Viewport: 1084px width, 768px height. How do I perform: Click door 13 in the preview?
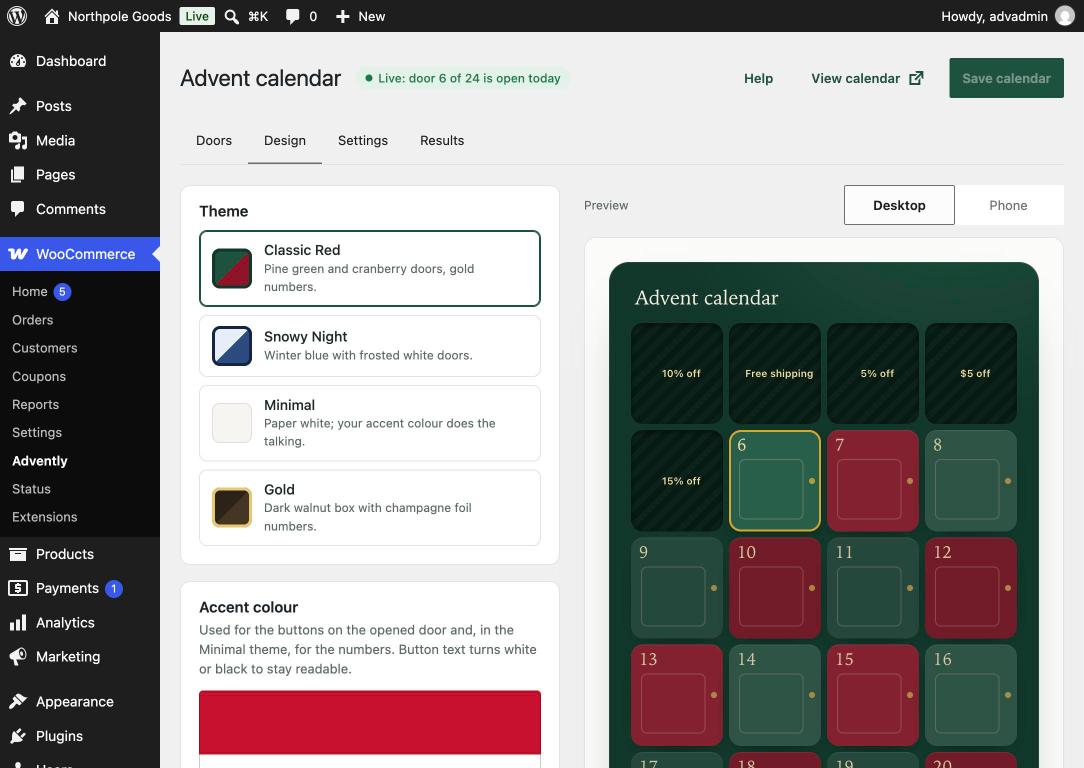[677, 695]
